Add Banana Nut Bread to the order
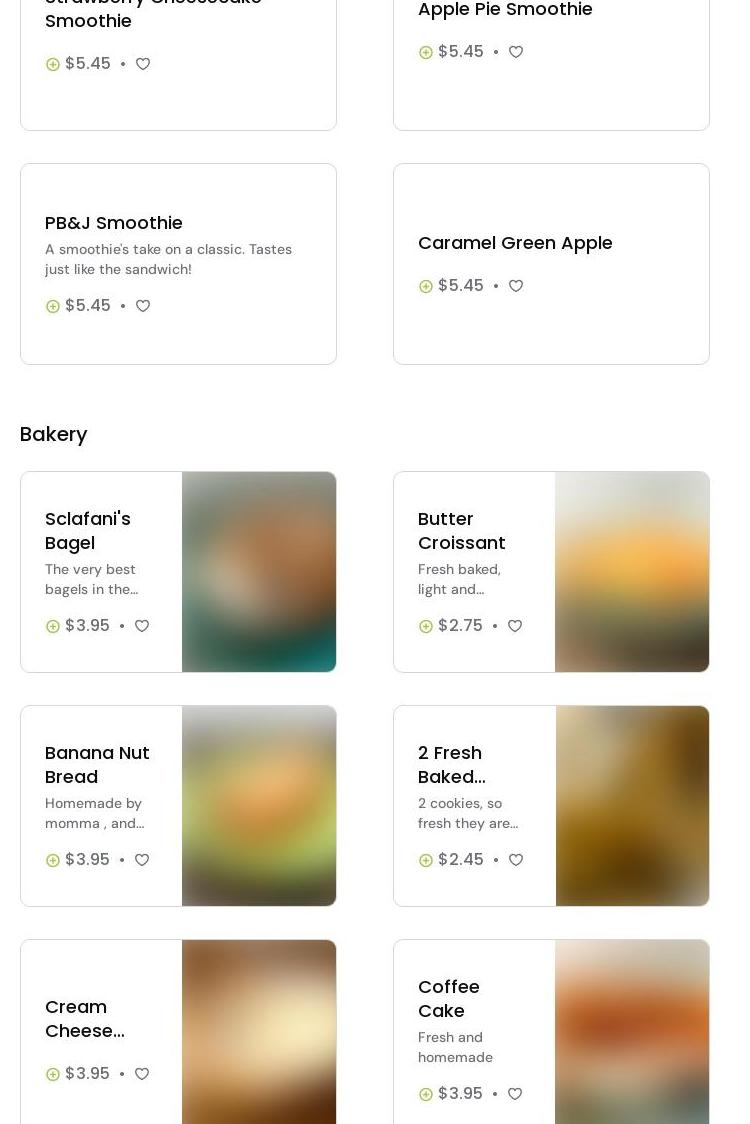Screen dimensions: 750x1124 click(x=53, y=860)
